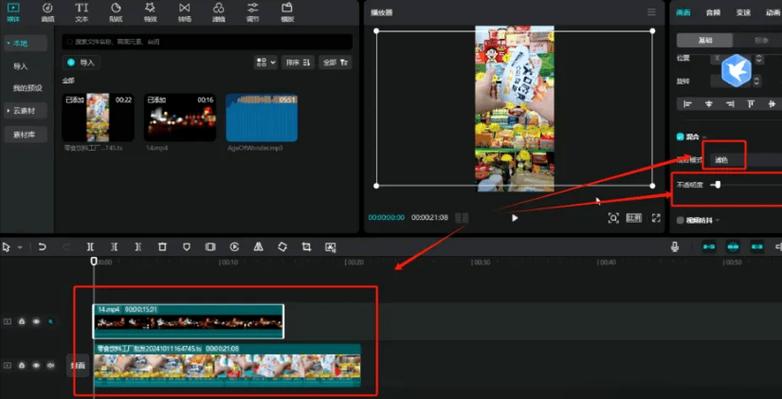Click the 比例 aspect ratio button
Image resolution: width=782 pixels, height=399 pixels.
tap(634, 218)
